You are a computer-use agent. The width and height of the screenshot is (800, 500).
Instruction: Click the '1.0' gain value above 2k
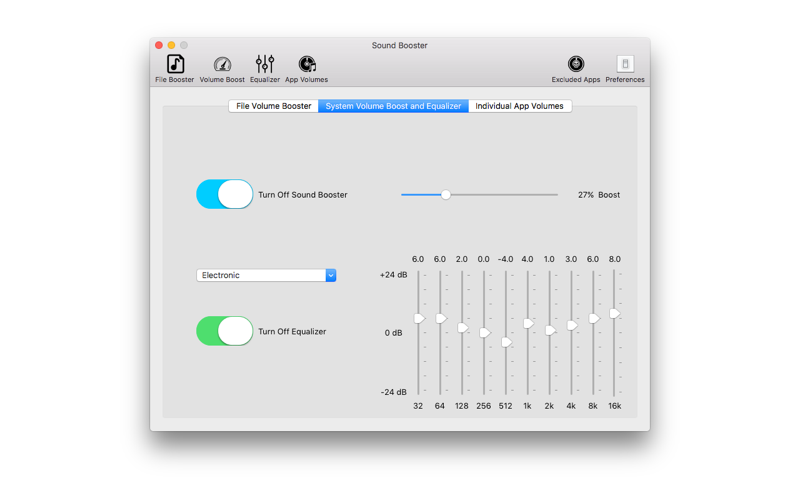[x=549, y=259]
